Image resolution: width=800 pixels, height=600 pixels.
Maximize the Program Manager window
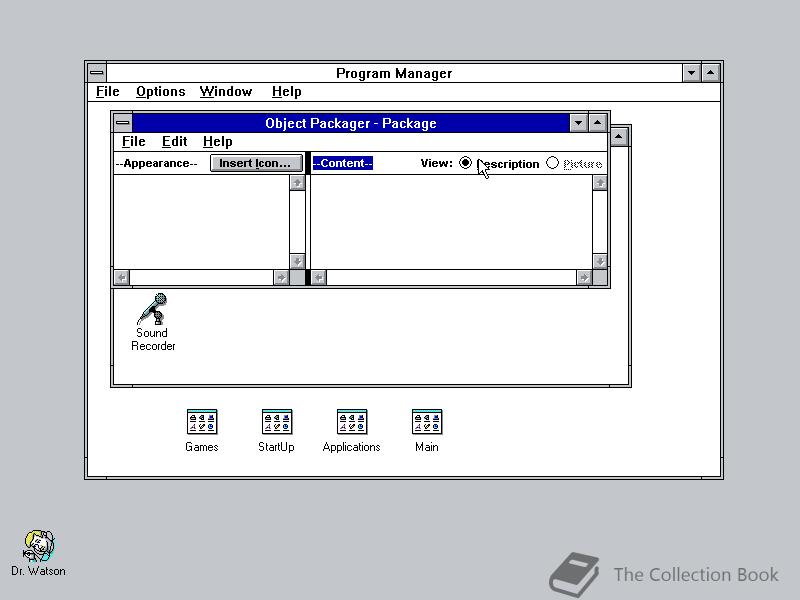[711, 73]
